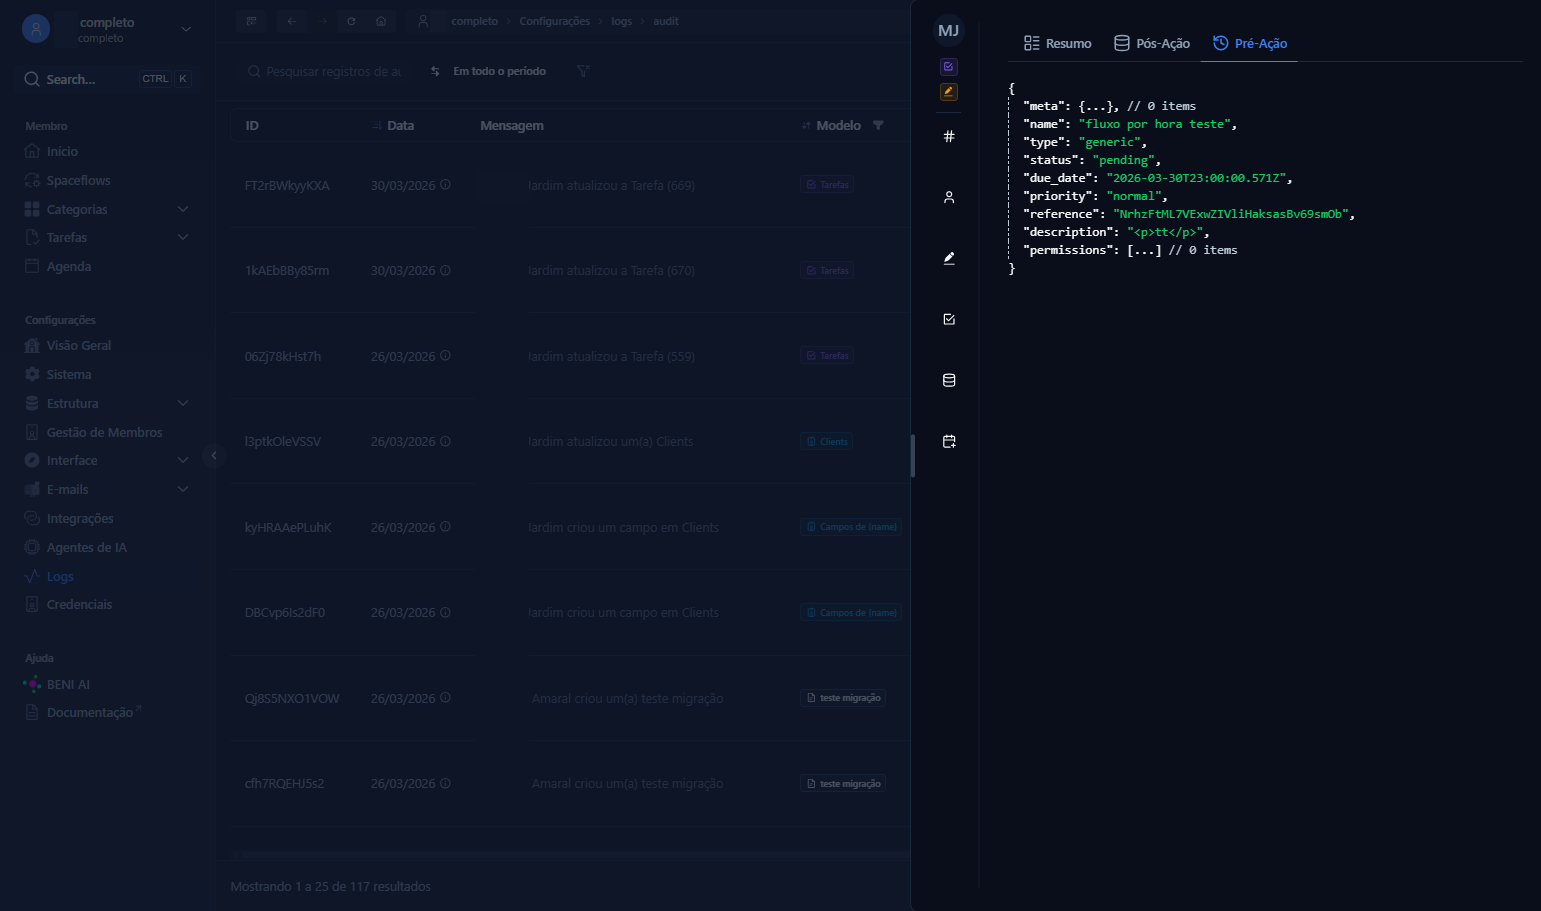The width and height of the screenshot is (1541, 911).
Task: Focus the 'Pesquisar registros' search field
Action: [x=325, y=71]
